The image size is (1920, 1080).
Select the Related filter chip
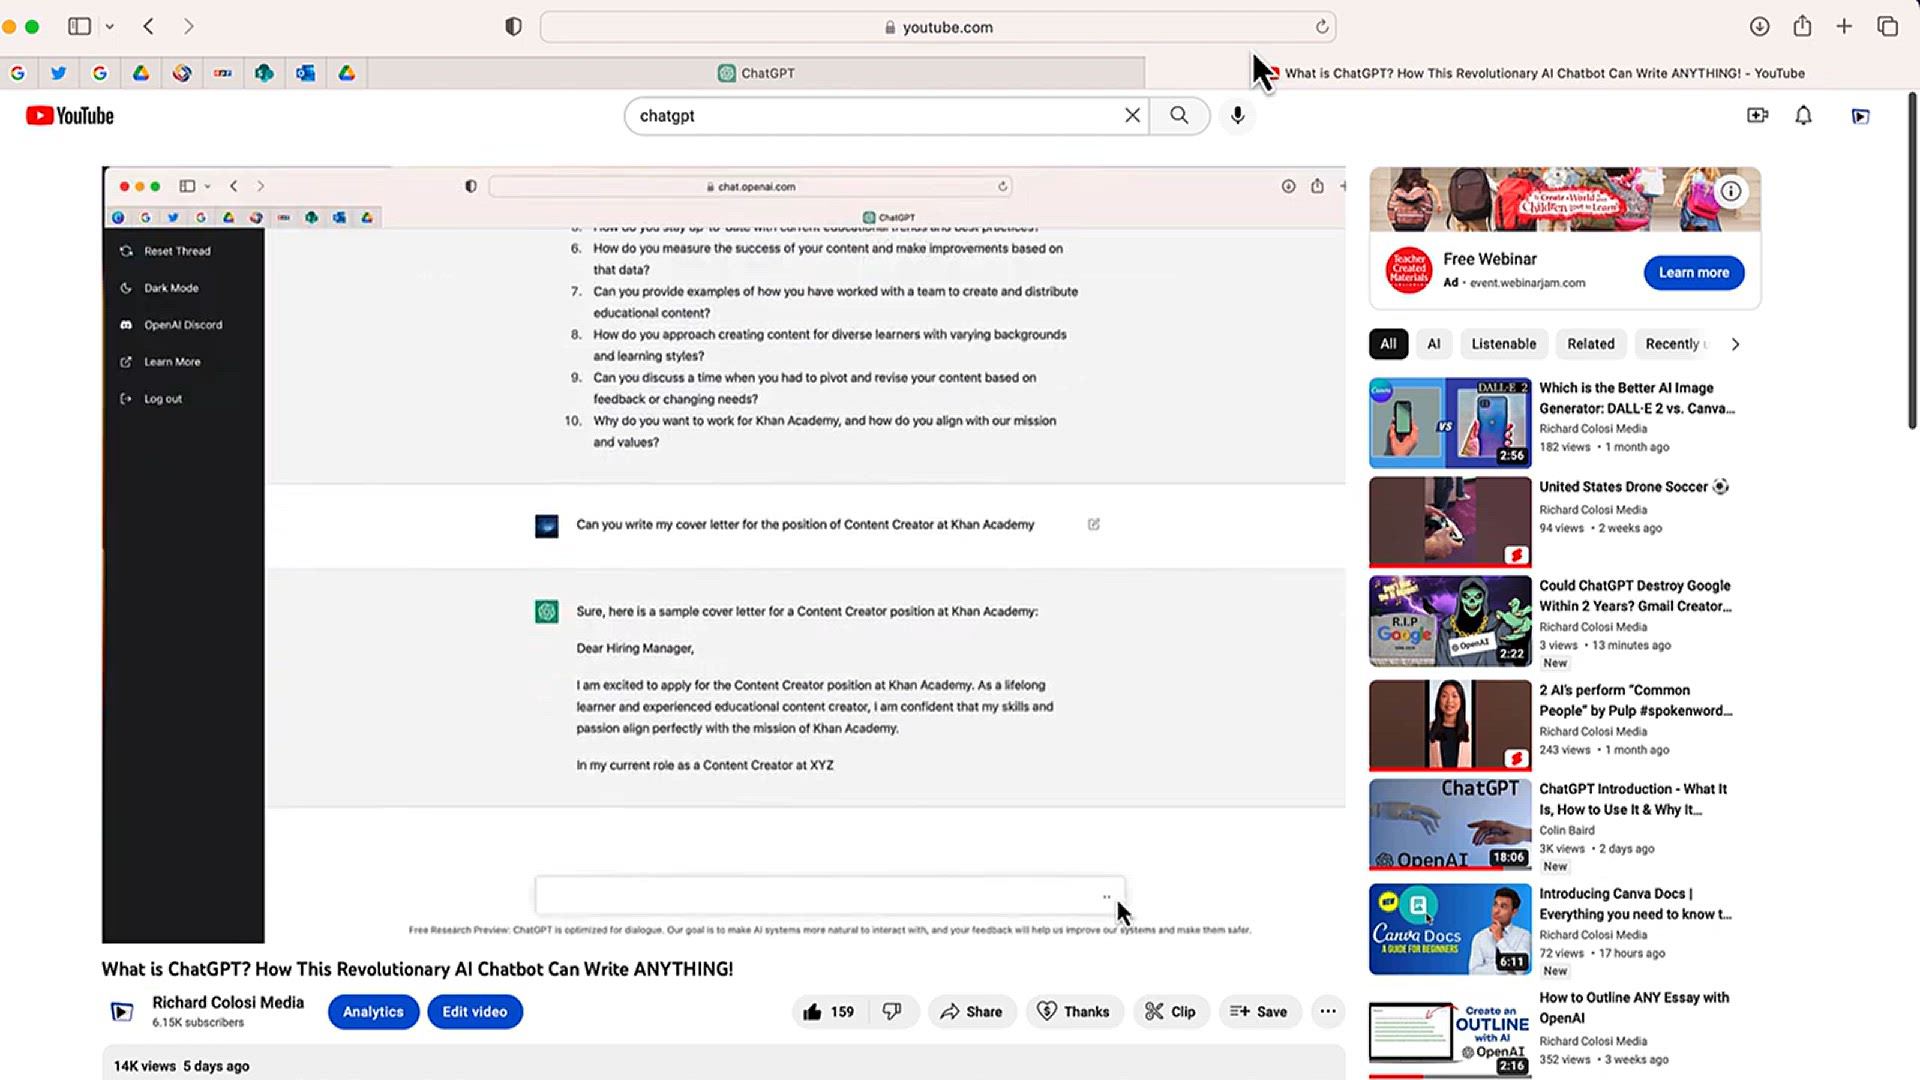pos(1590,344)
